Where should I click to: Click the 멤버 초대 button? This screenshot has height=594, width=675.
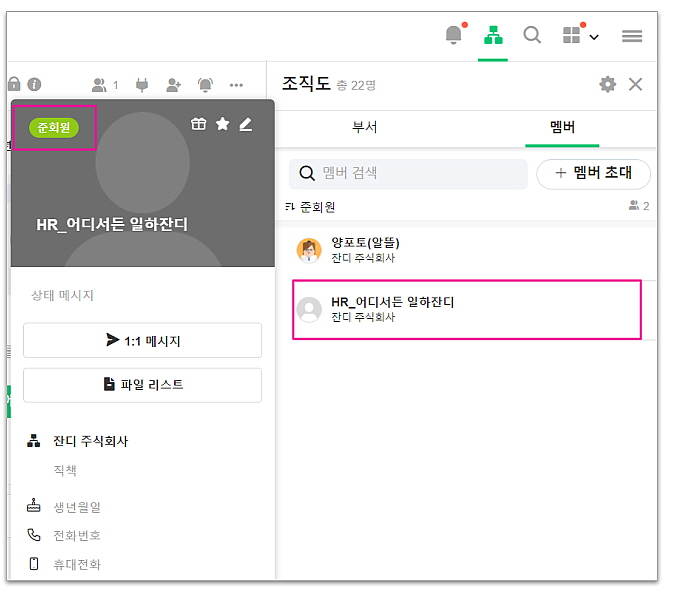(593, 173)
